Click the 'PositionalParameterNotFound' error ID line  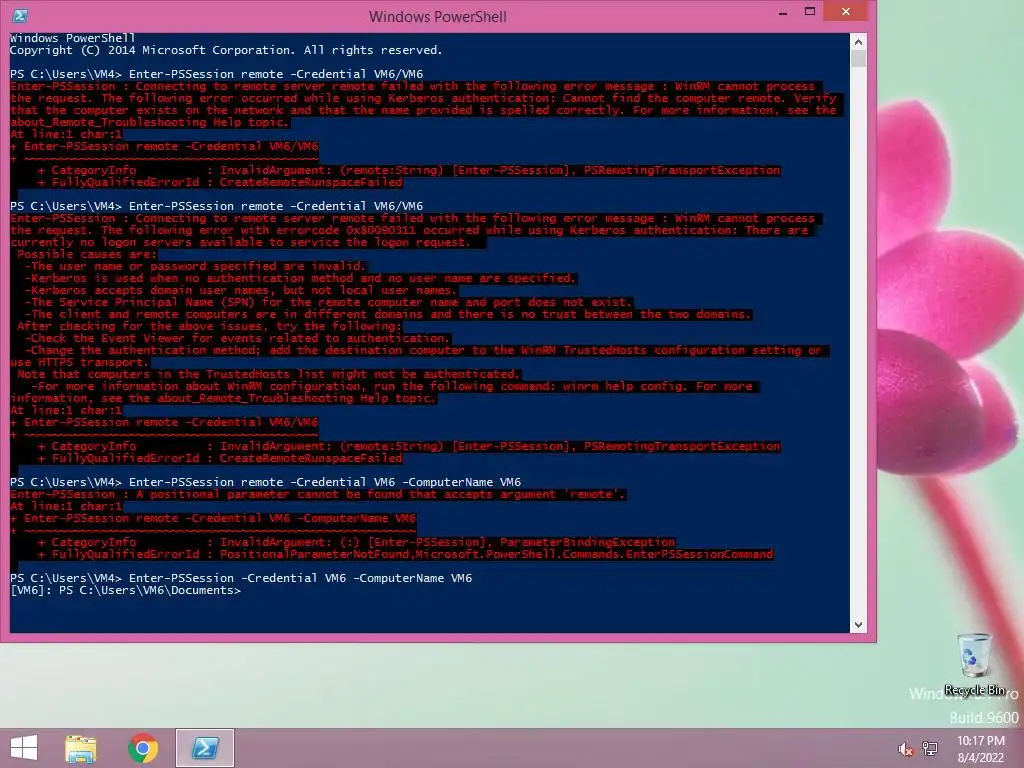click(392, 554)
